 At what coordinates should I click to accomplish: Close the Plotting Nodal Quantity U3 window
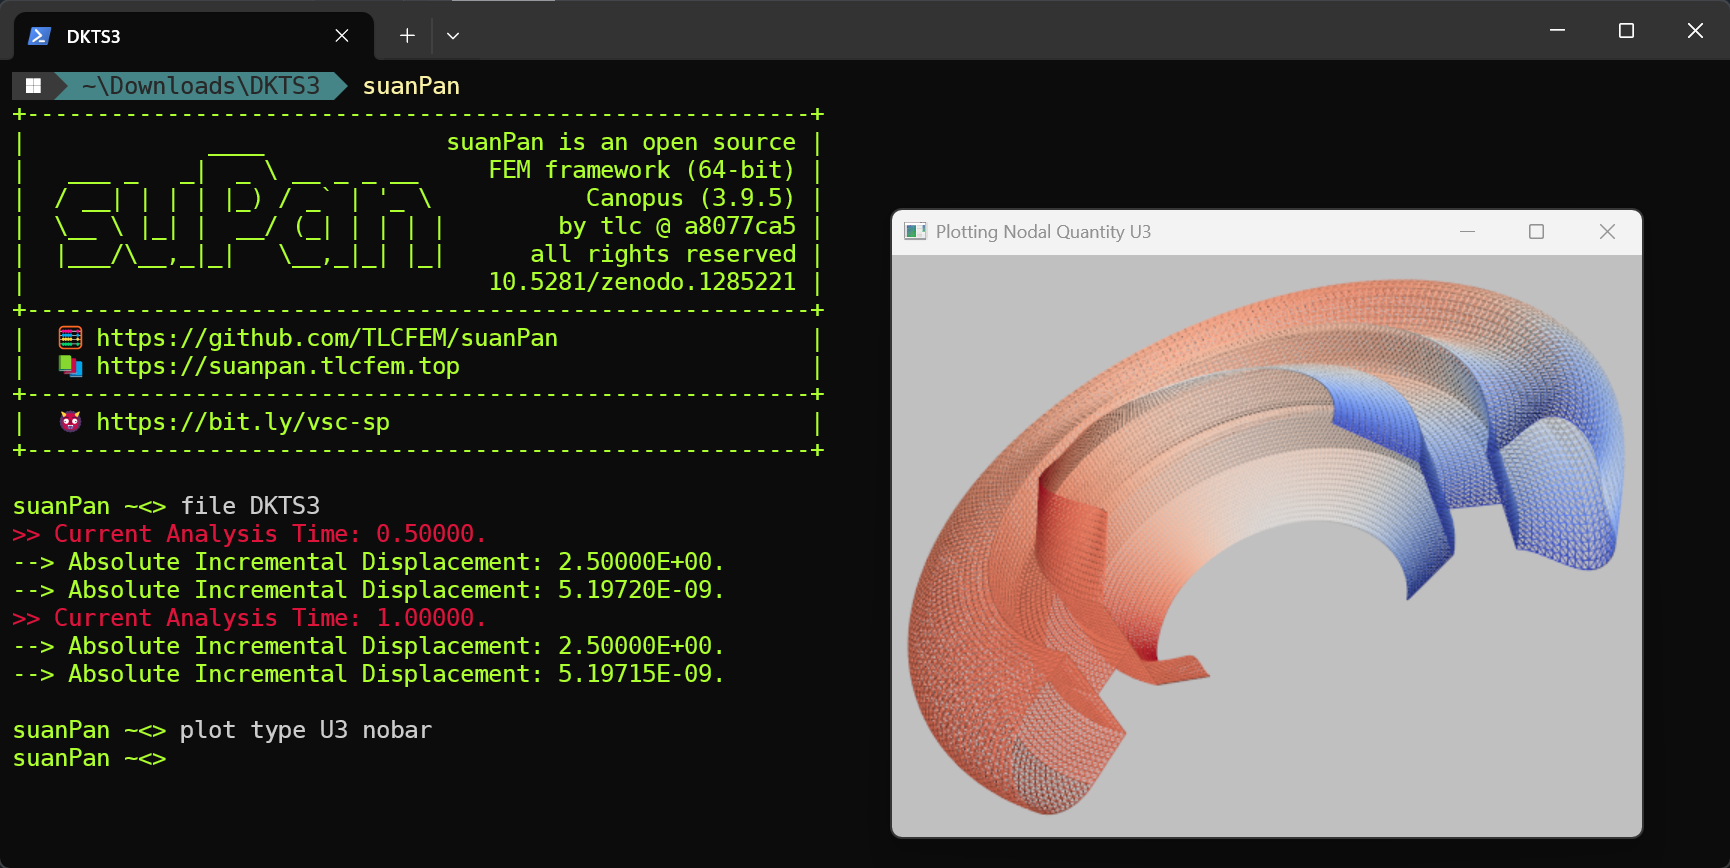tap(1607, 232)
